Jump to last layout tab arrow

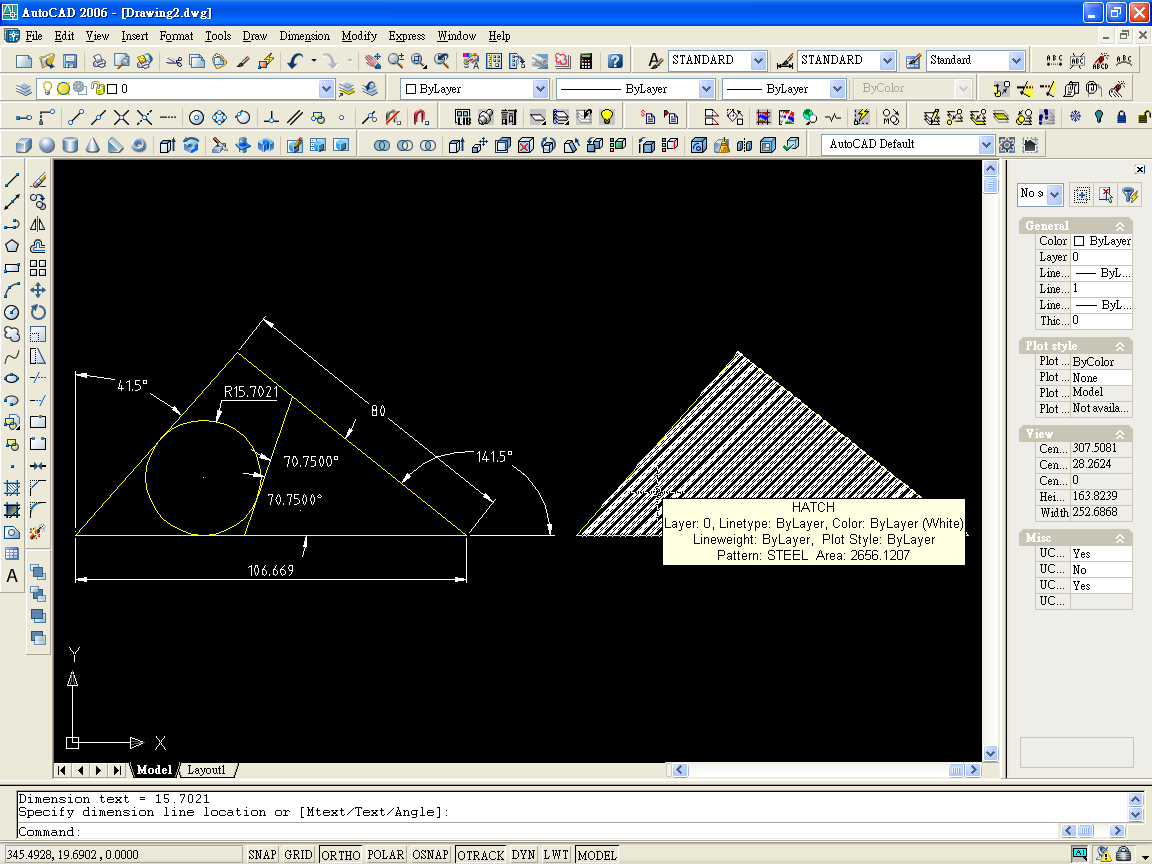[x=117, y=770]
